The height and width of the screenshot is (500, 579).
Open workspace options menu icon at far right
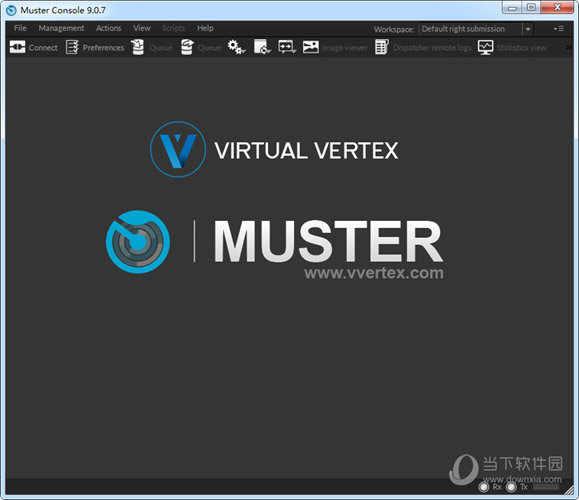pos(558,29)
